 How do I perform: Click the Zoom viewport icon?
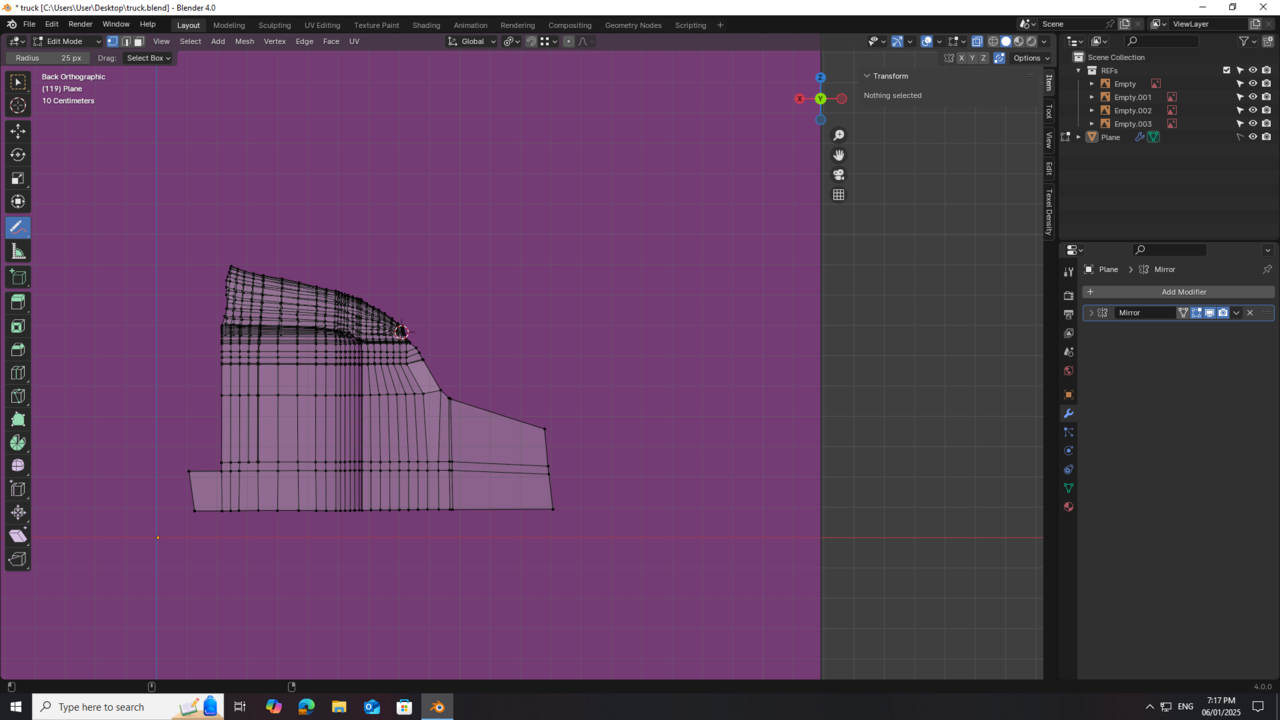pos(838,135)
